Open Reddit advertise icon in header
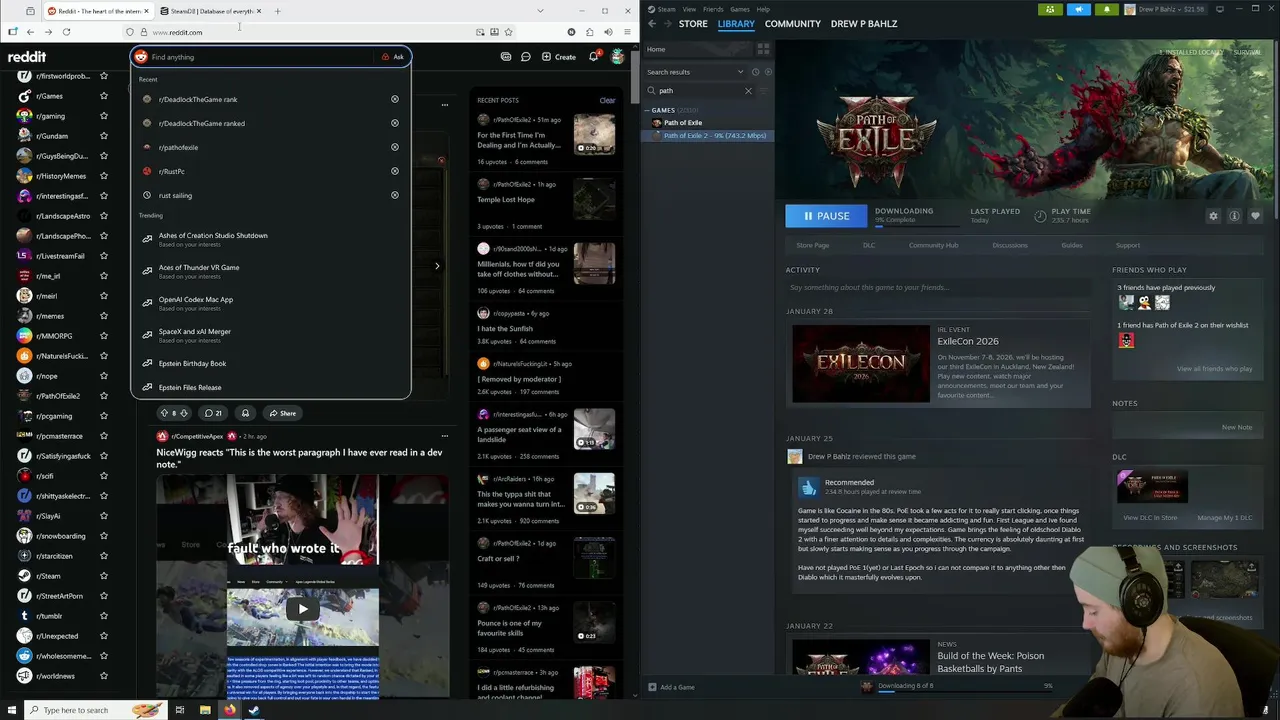Viewport: 1280px width, 720px height. (x=506, y=57)
